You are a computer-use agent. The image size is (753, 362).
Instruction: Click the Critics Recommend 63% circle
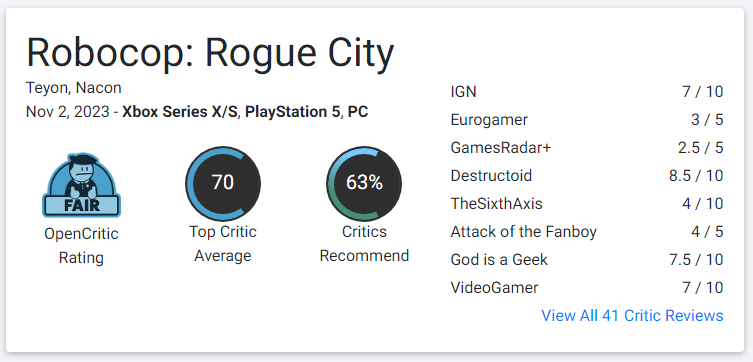[x=364, y=183]
